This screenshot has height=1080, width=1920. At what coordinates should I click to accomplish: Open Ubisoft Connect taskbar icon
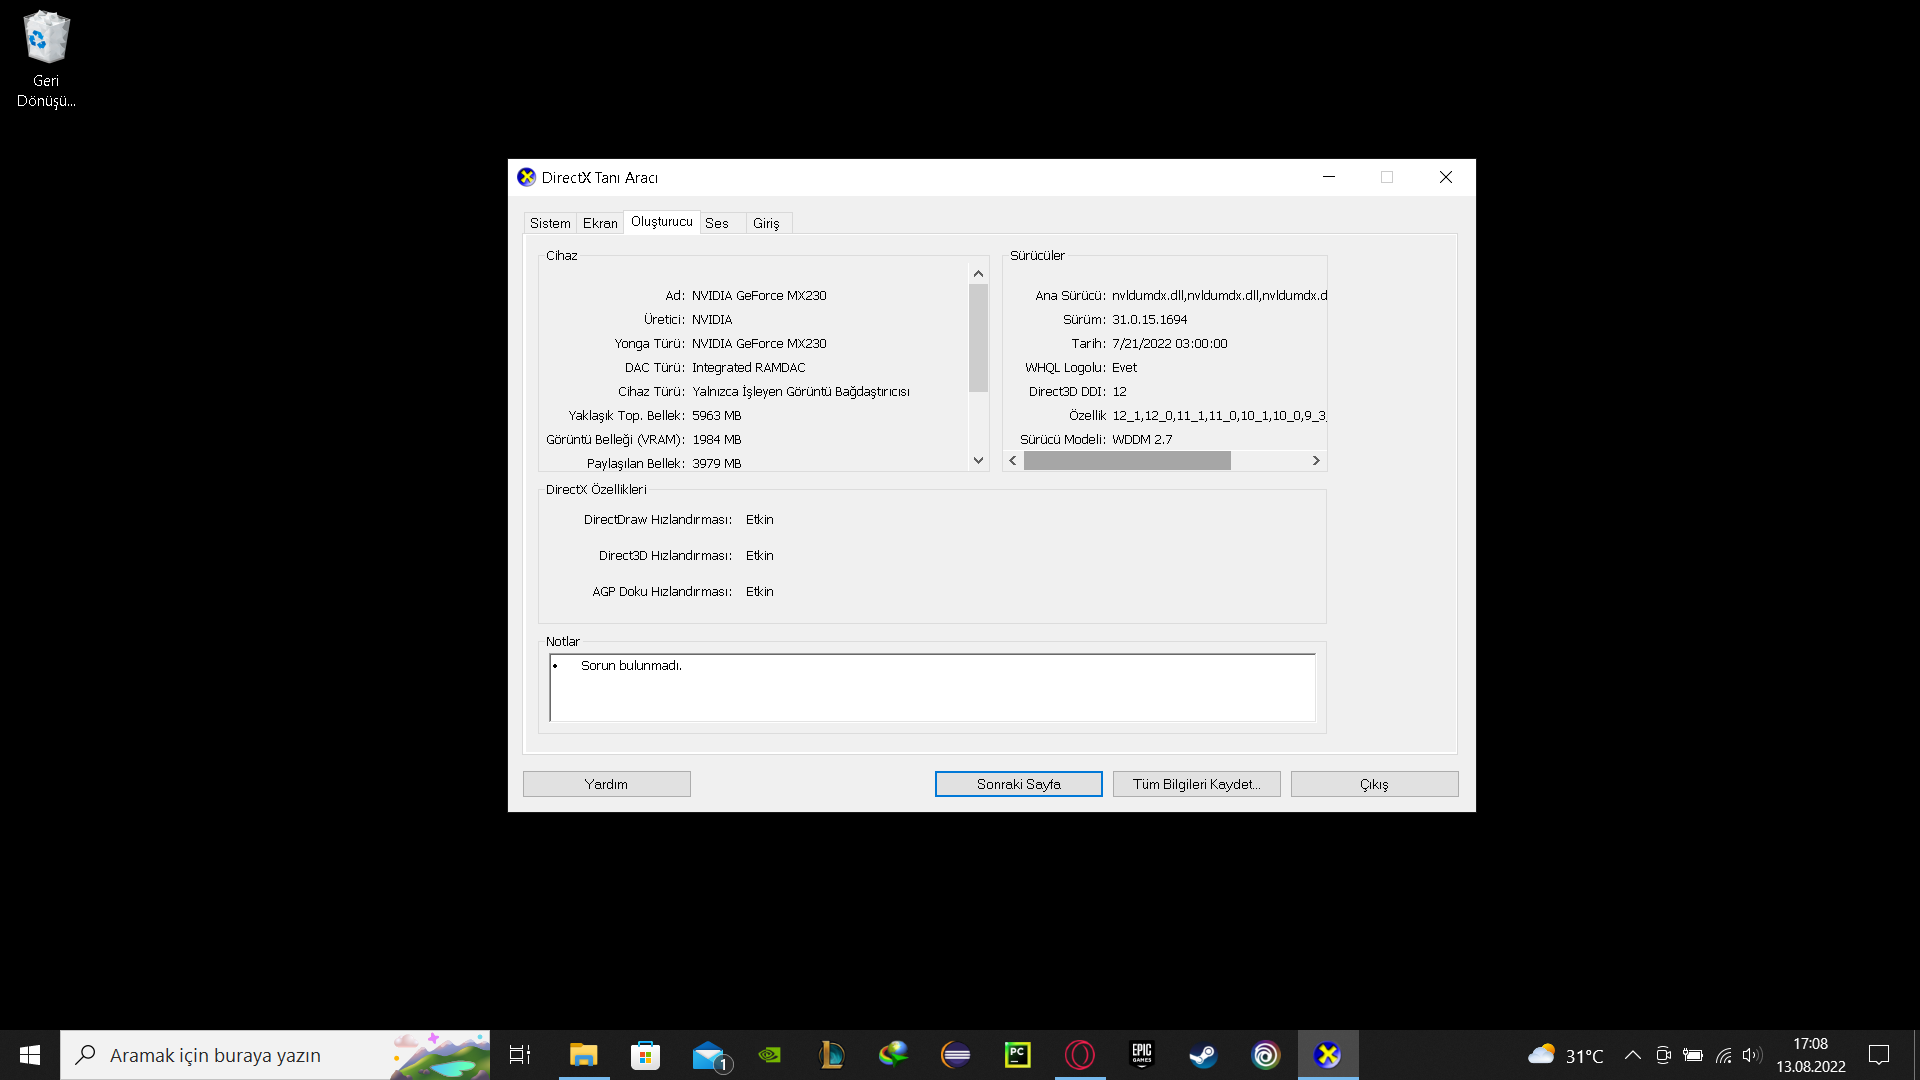(1265, 1055)
